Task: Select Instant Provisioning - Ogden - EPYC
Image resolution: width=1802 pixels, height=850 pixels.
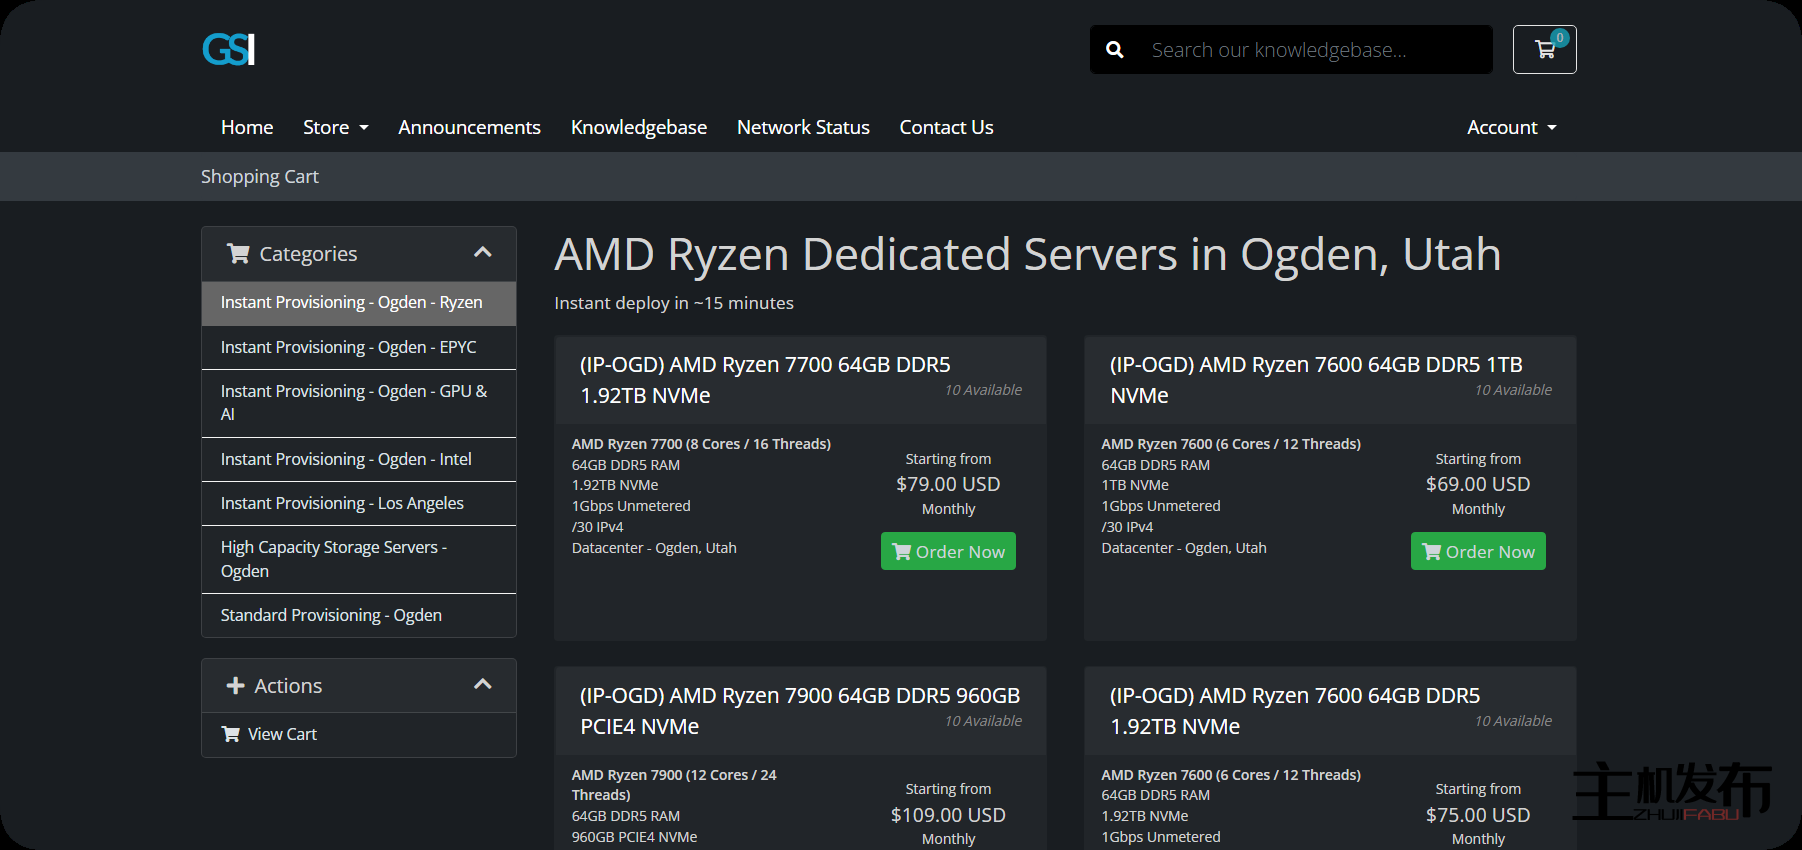Action: tap(359, 347)
